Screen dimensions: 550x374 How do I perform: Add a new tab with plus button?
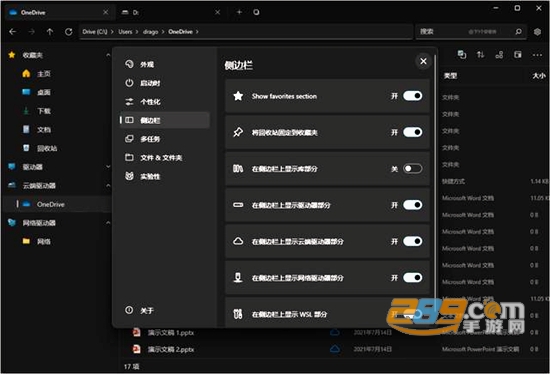(x=239, y=12)
